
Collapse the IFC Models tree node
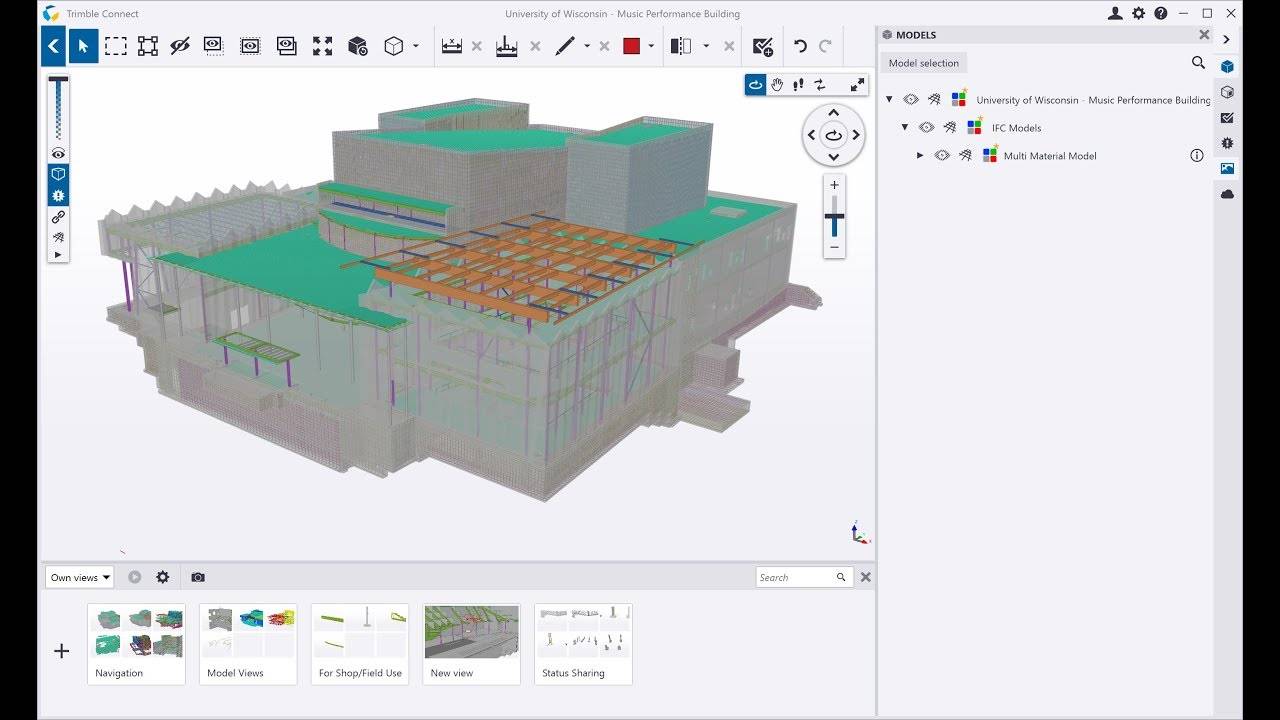coord(905,128)
